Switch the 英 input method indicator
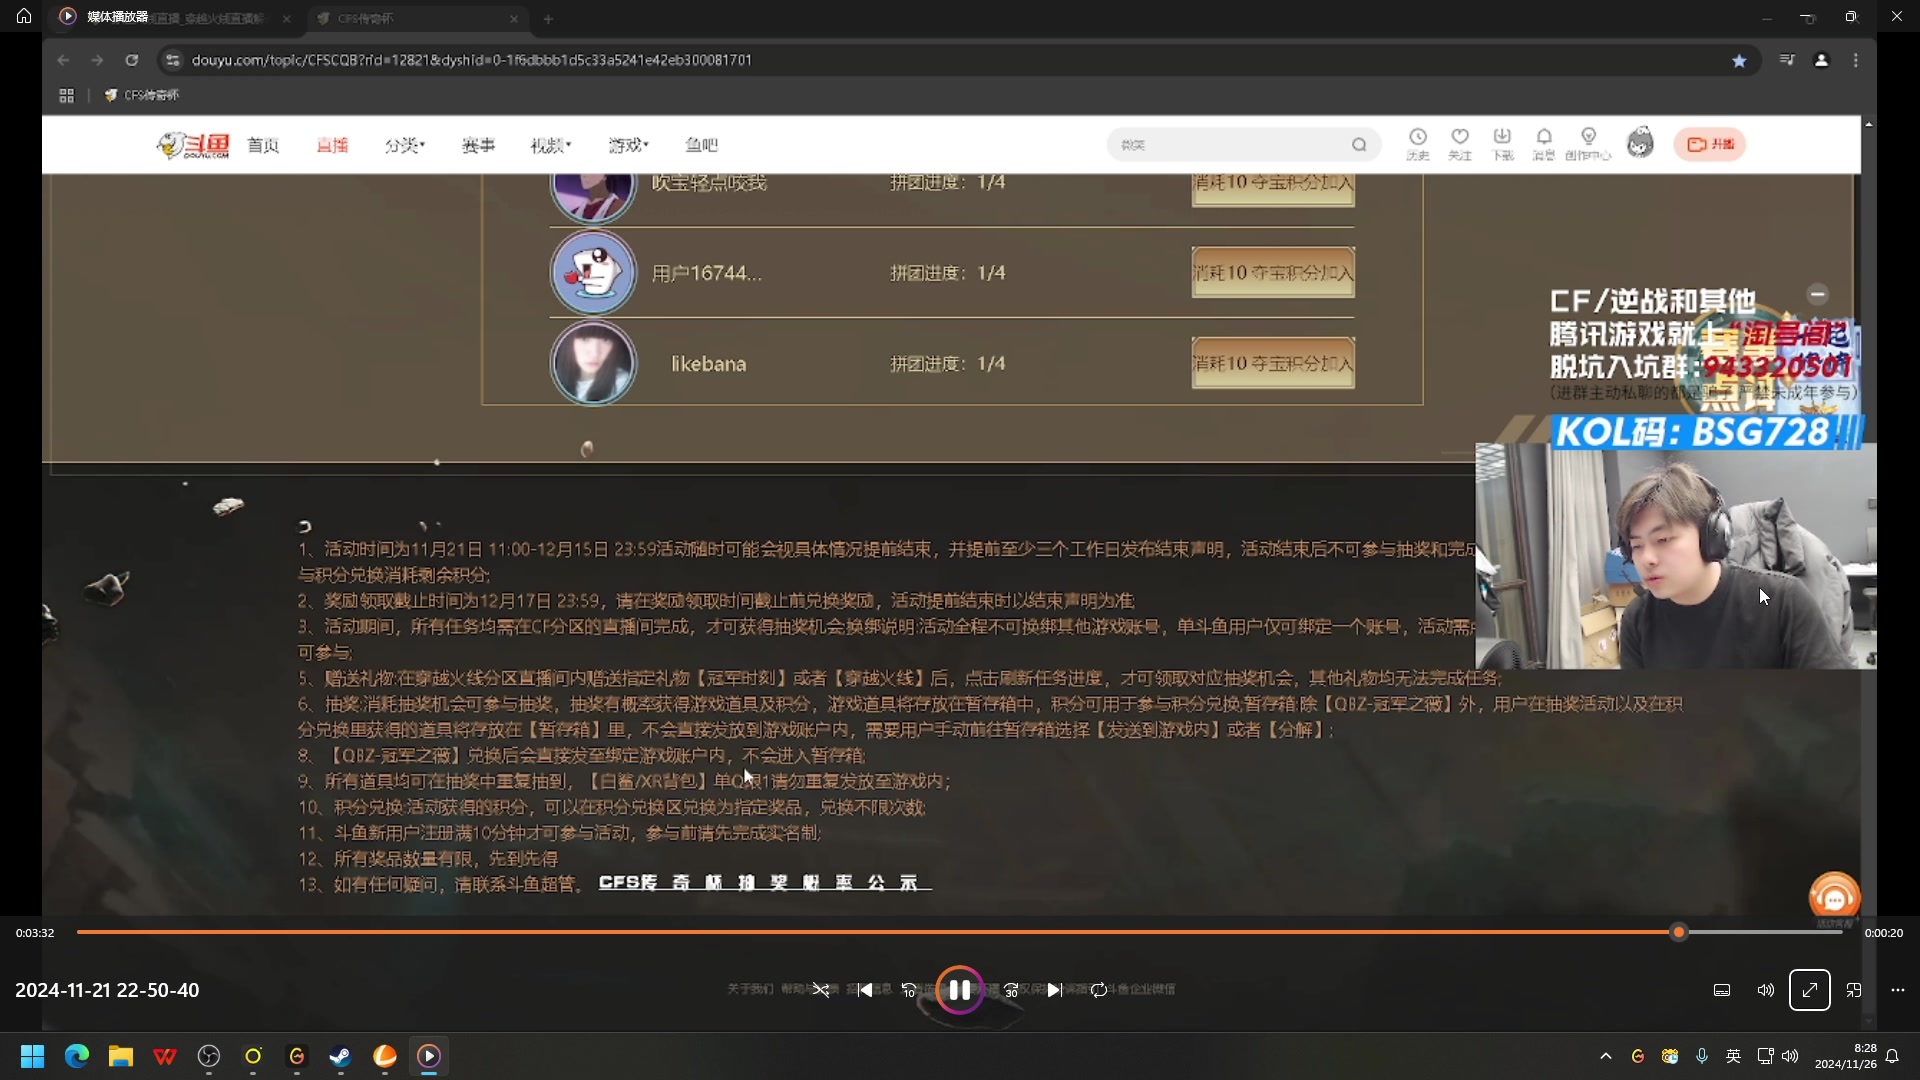Viewport: 1920px width, 1080px height. coord(1734,1056)
